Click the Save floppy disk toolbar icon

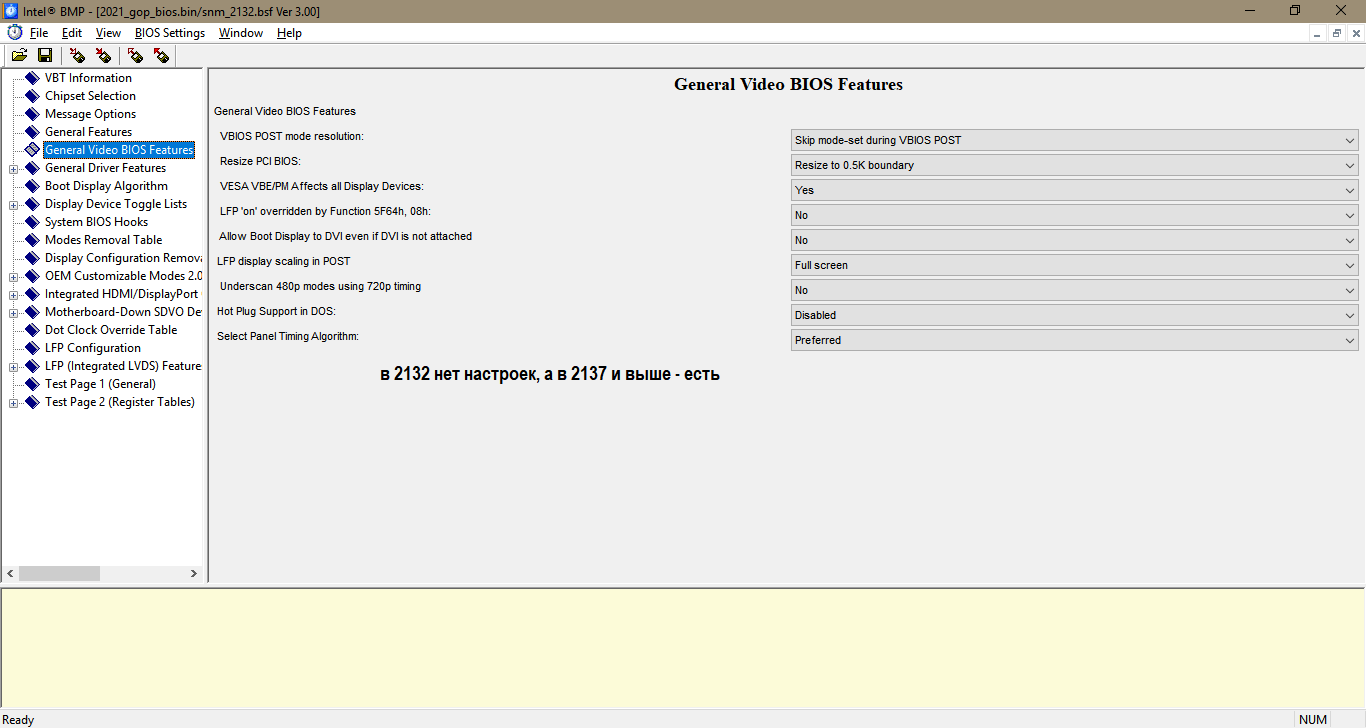[x=45, y=55]
